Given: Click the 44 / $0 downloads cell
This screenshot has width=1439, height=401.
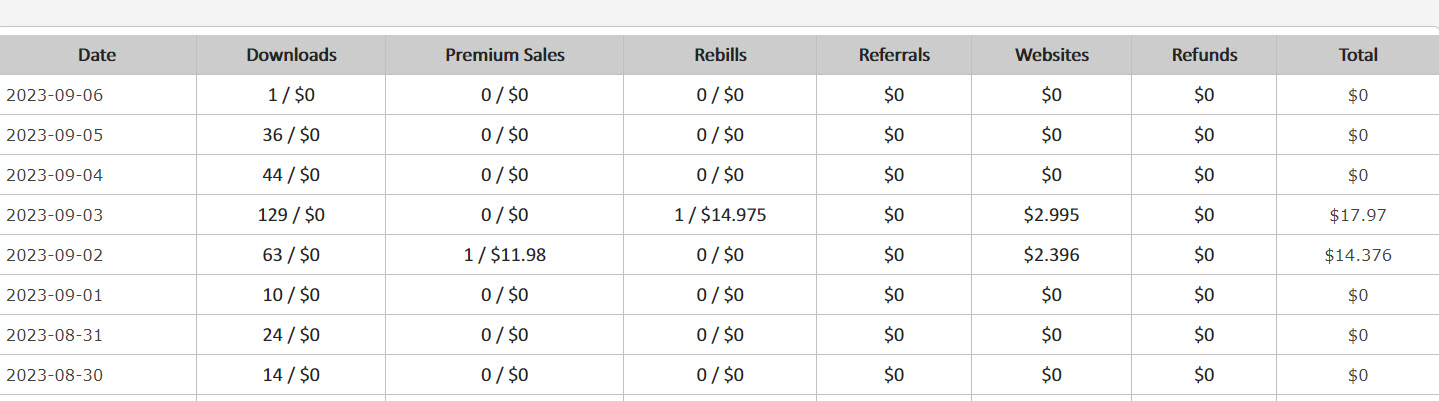Looking at the screenshot, I should pyautogui.click(x=291, y=175).
